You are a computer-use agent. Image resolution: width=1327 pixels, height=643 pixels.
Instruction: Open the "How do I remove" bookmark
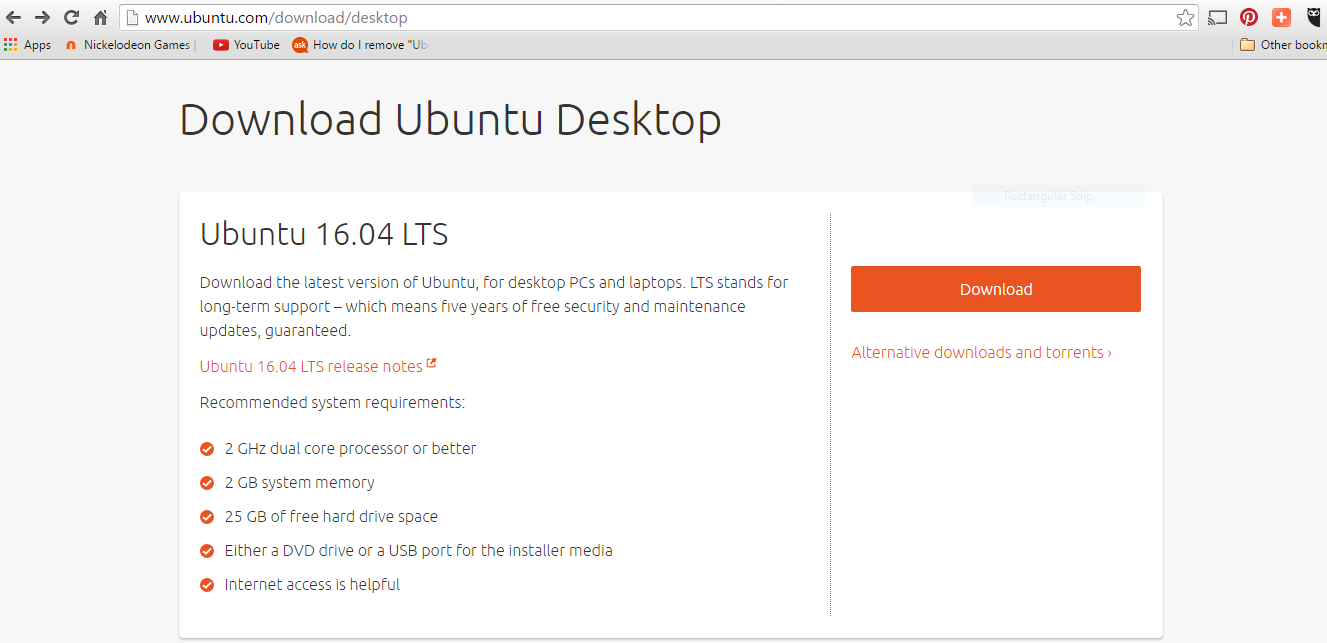[x=360, y=45]
